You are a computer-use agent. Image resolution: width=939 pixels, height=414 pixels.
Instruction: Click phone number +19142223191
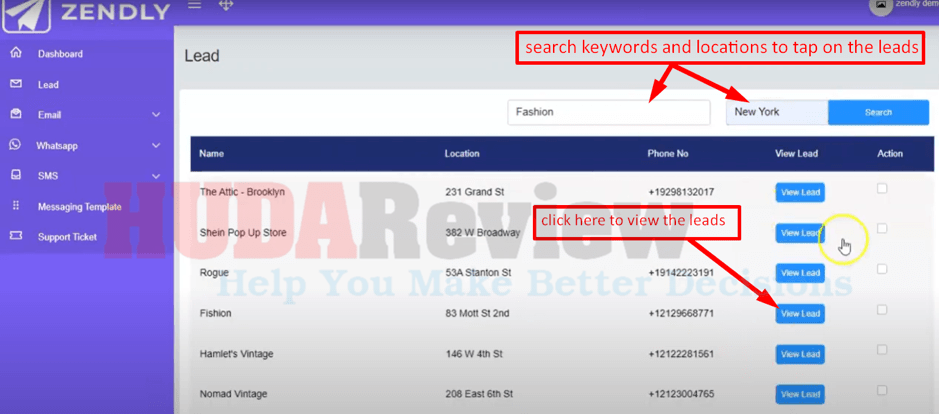[681, 273]
